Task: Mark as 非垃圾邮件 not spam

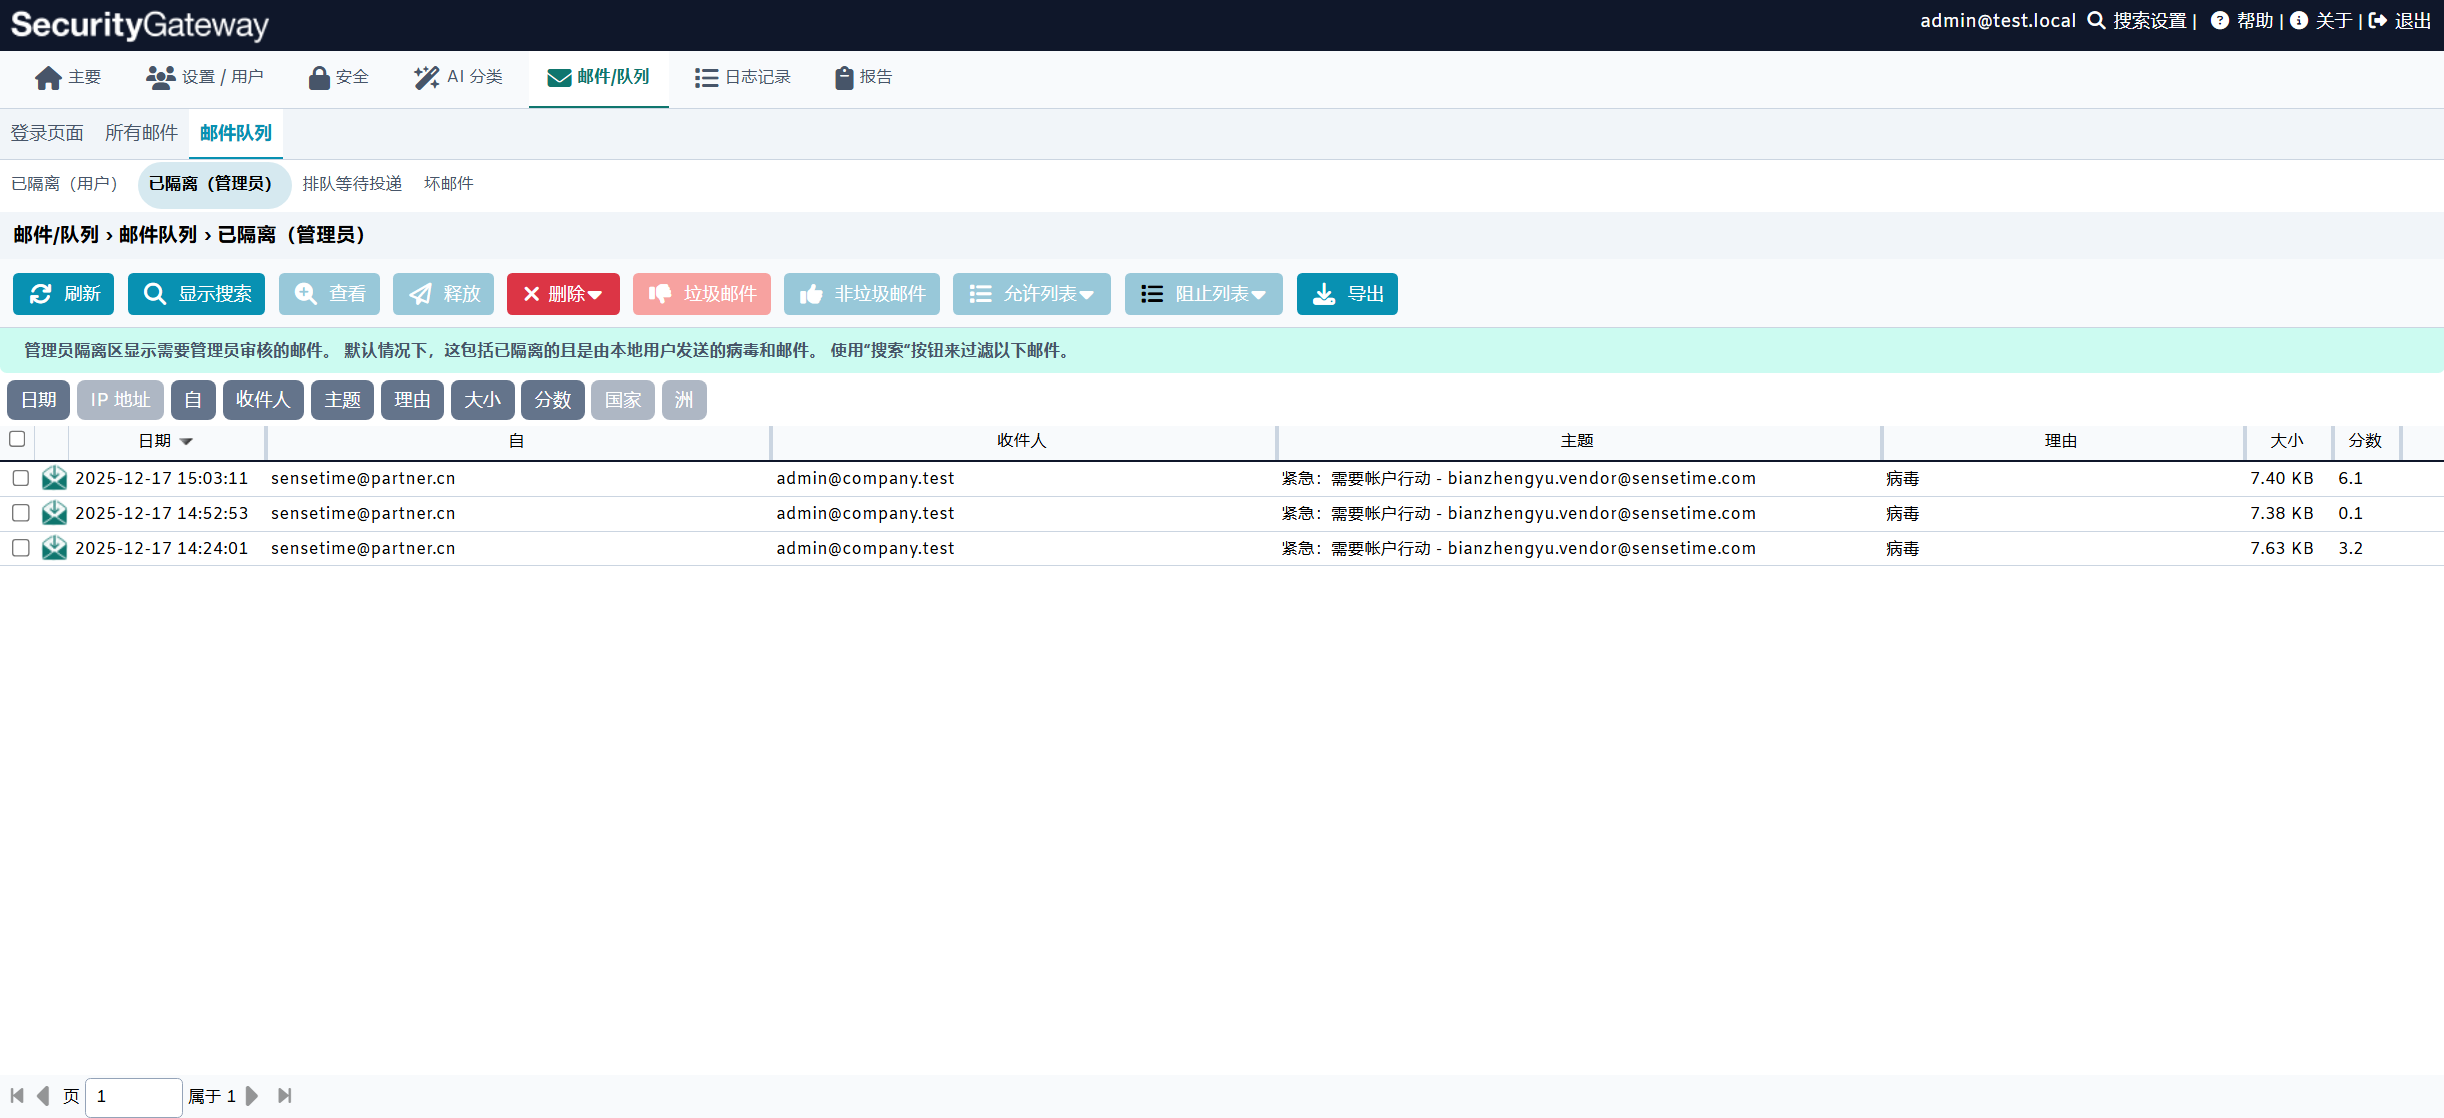Action: [x=862, y=294]
